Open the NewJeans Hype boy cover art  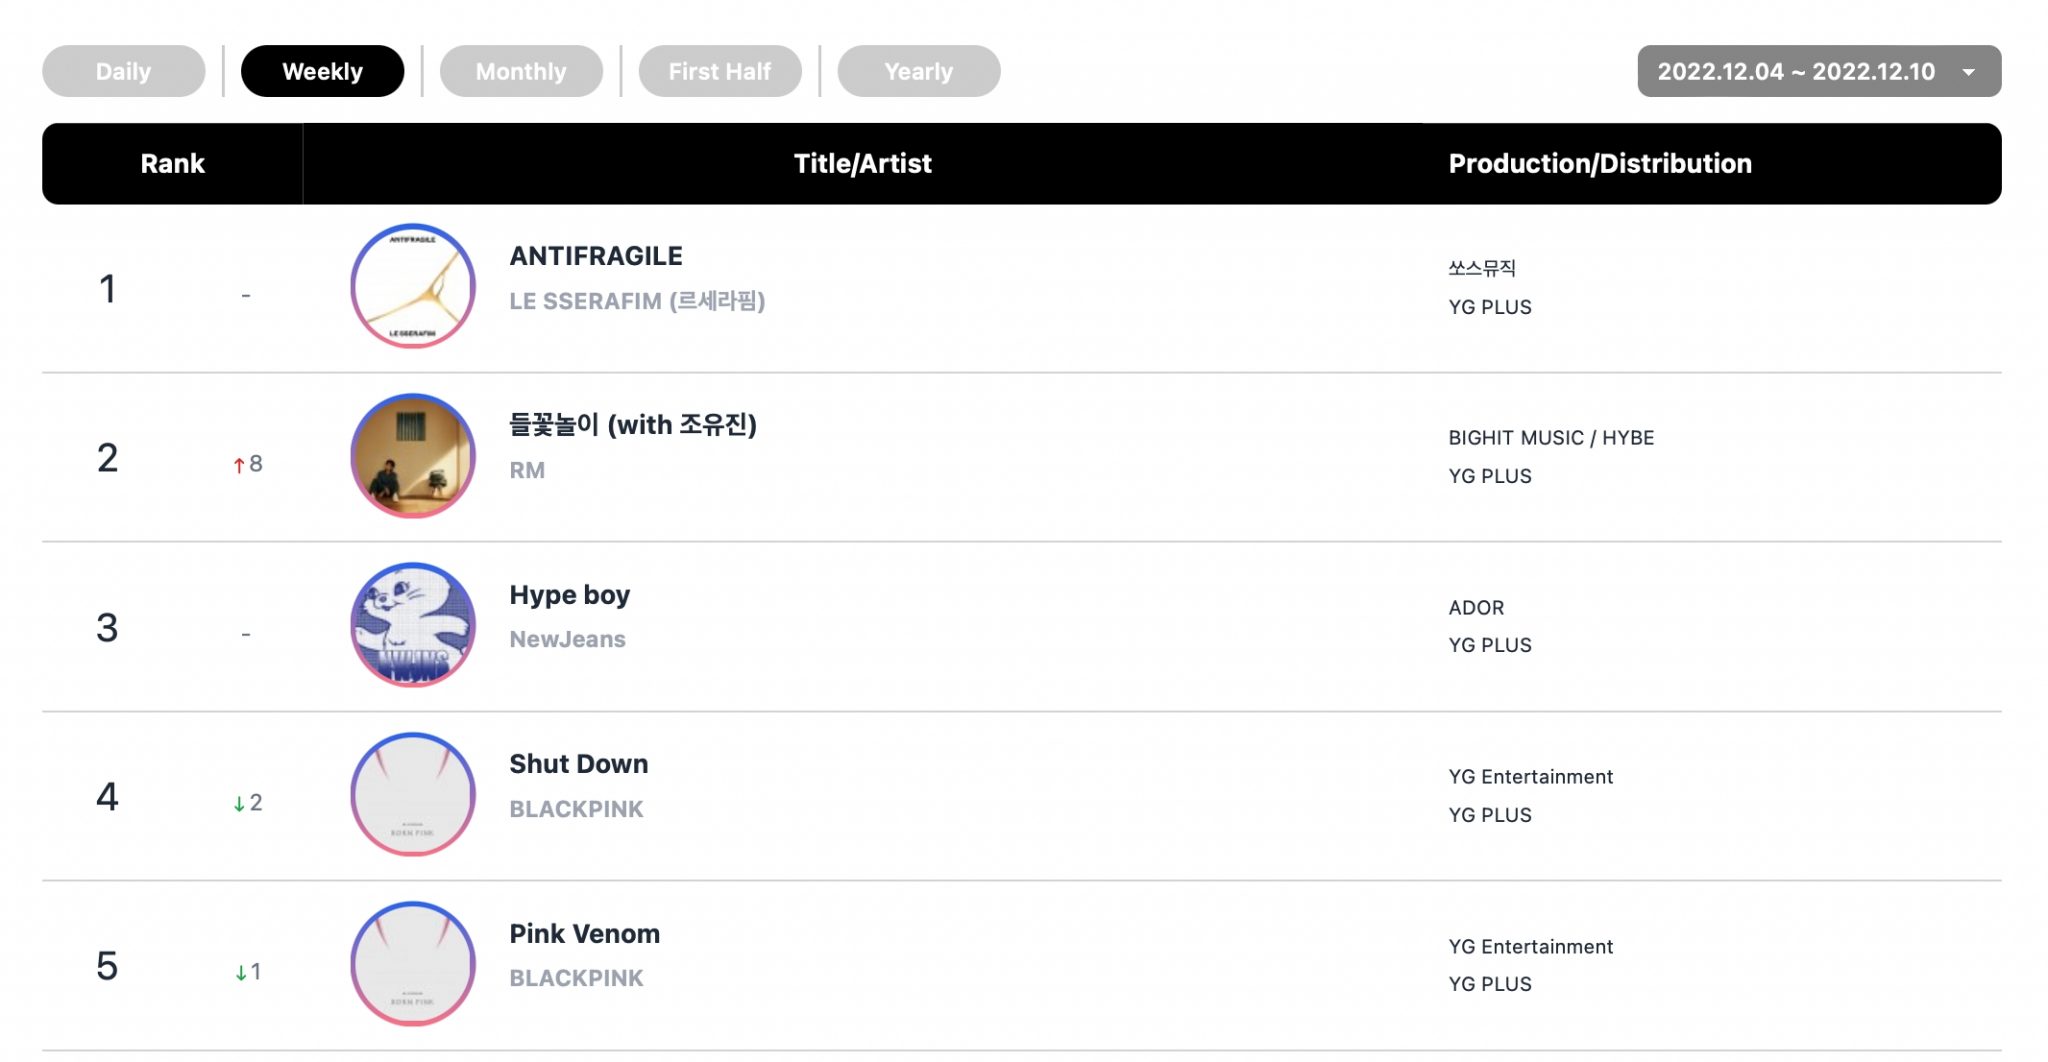[411, 624]
